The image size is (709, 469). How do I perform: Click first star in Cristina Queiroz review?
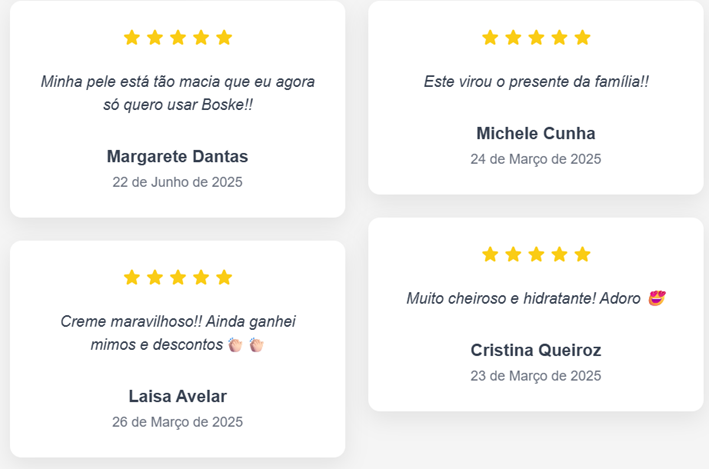[x=490, y=254]
